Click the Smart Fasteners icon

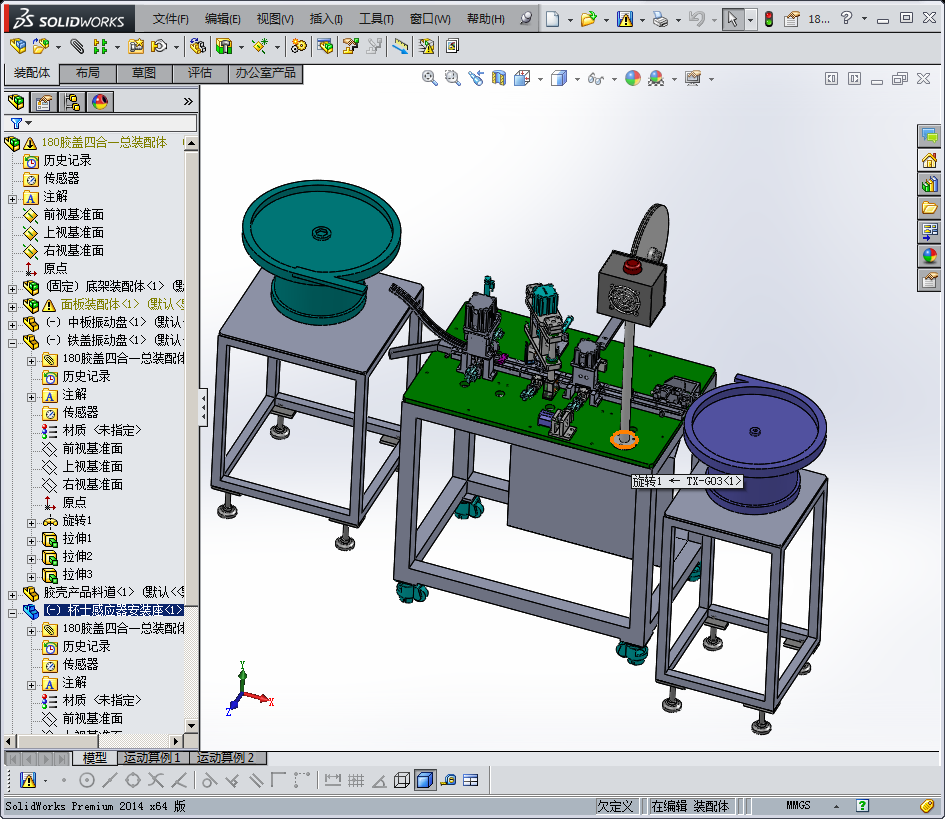click(136, 46)
